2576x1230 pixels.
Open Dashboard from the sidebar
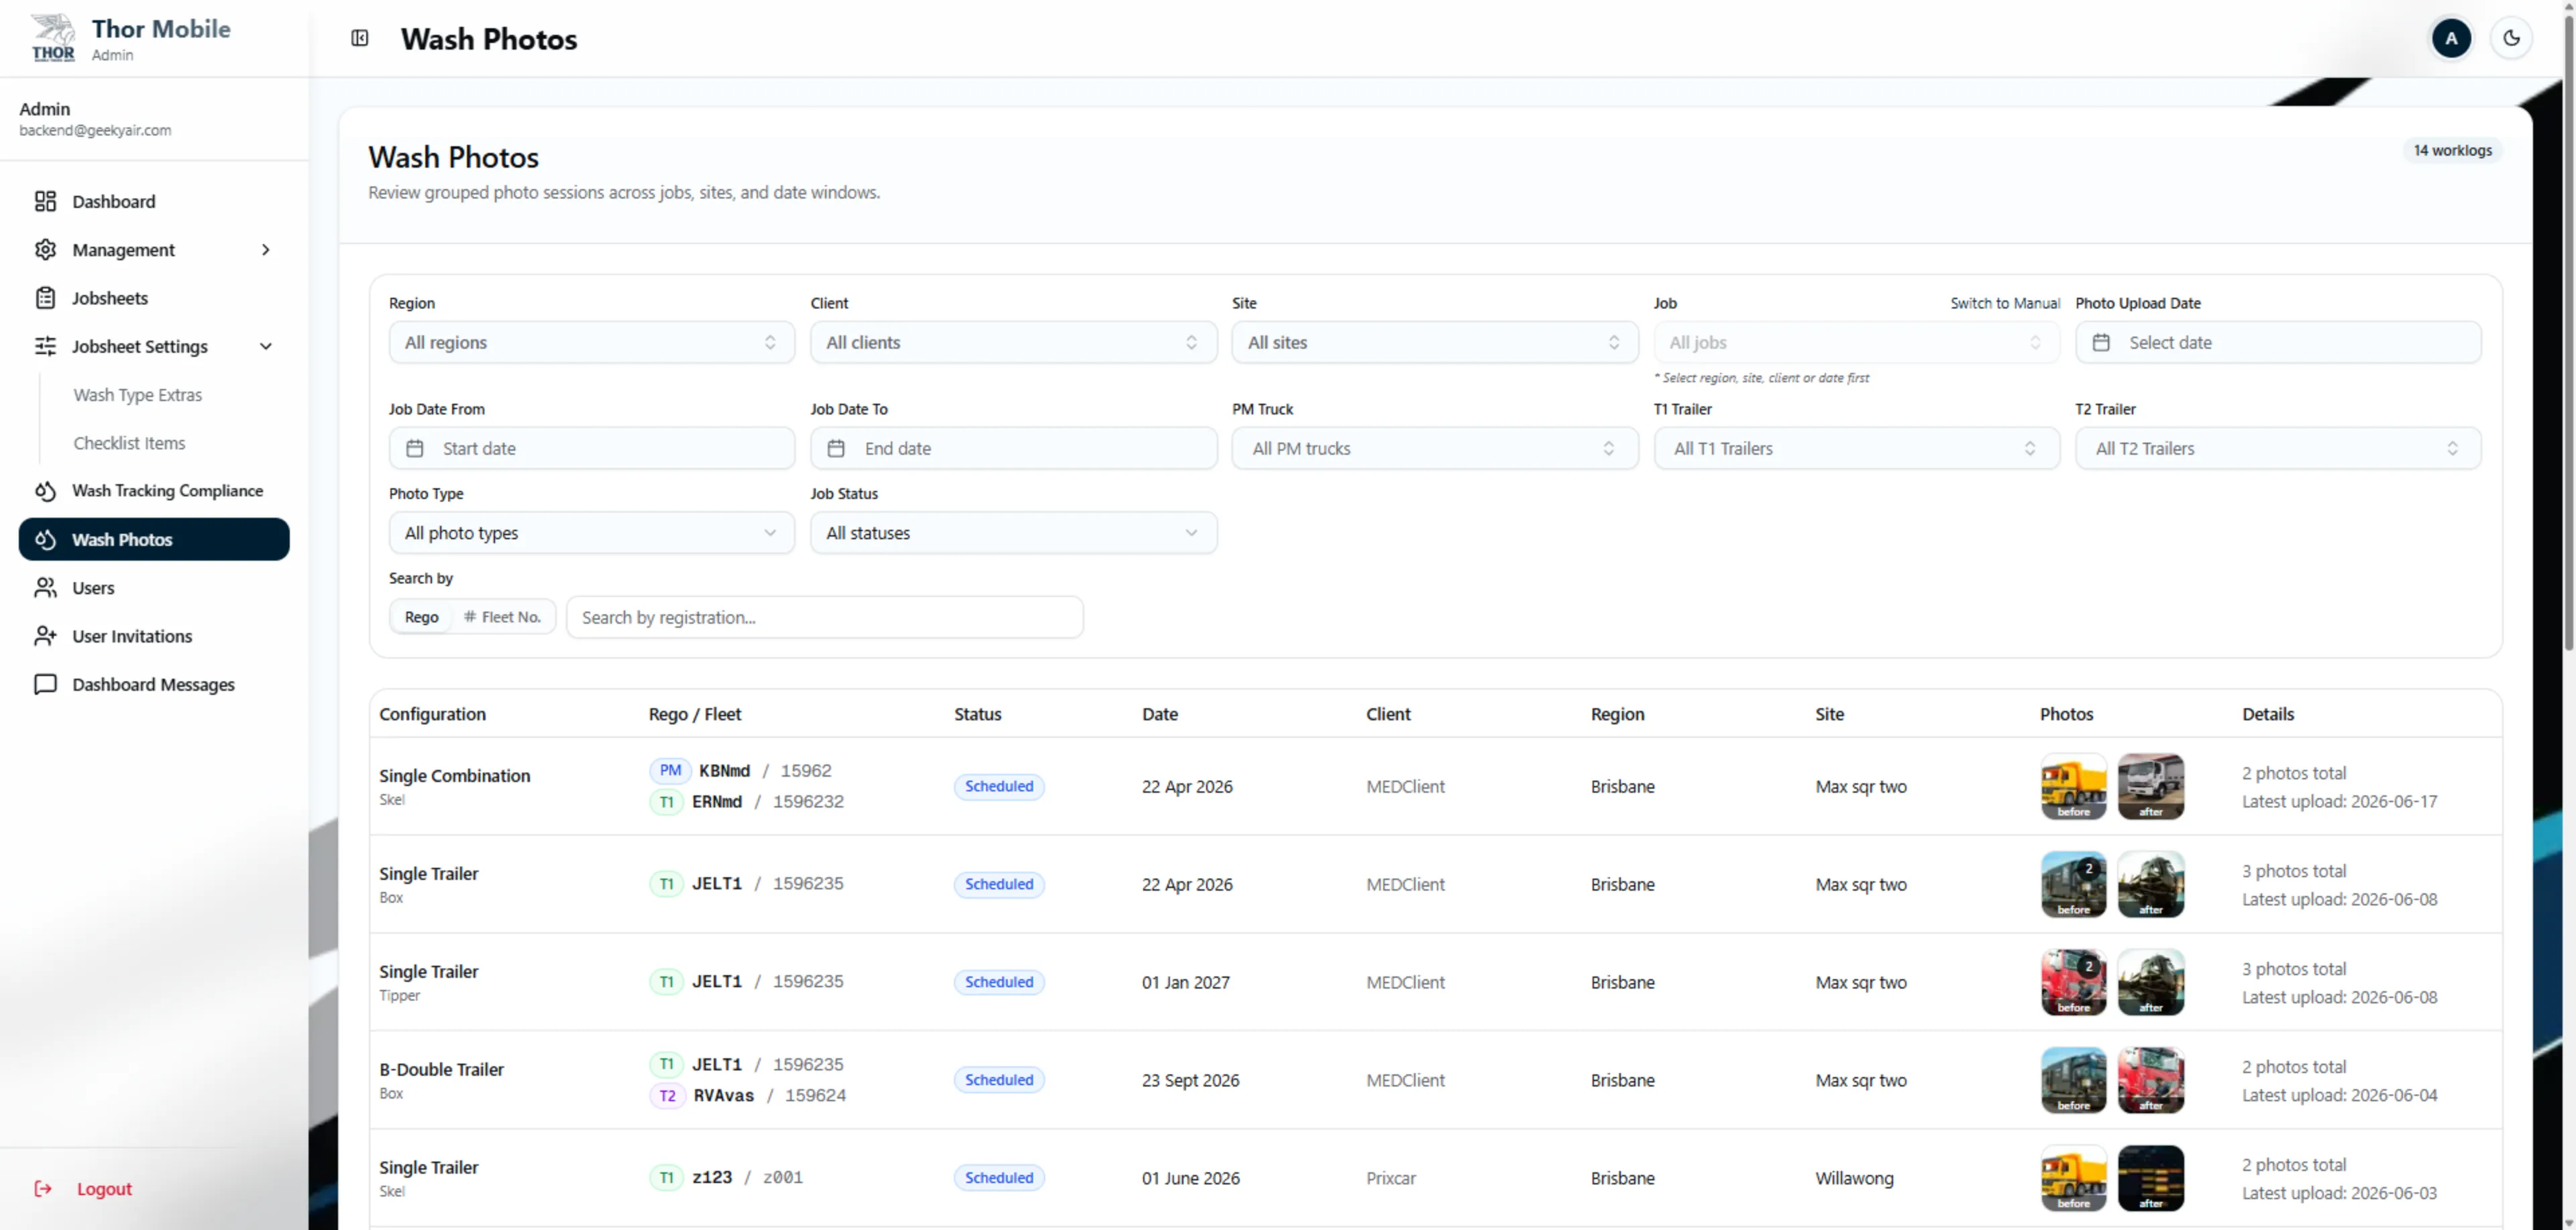(x=154, y=201)
